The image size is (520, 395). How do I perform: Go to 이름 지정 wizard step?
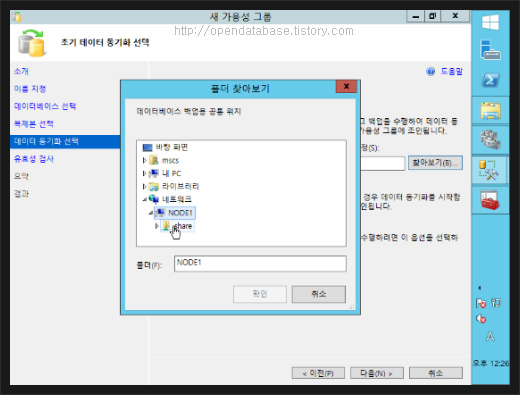point(30,89)
